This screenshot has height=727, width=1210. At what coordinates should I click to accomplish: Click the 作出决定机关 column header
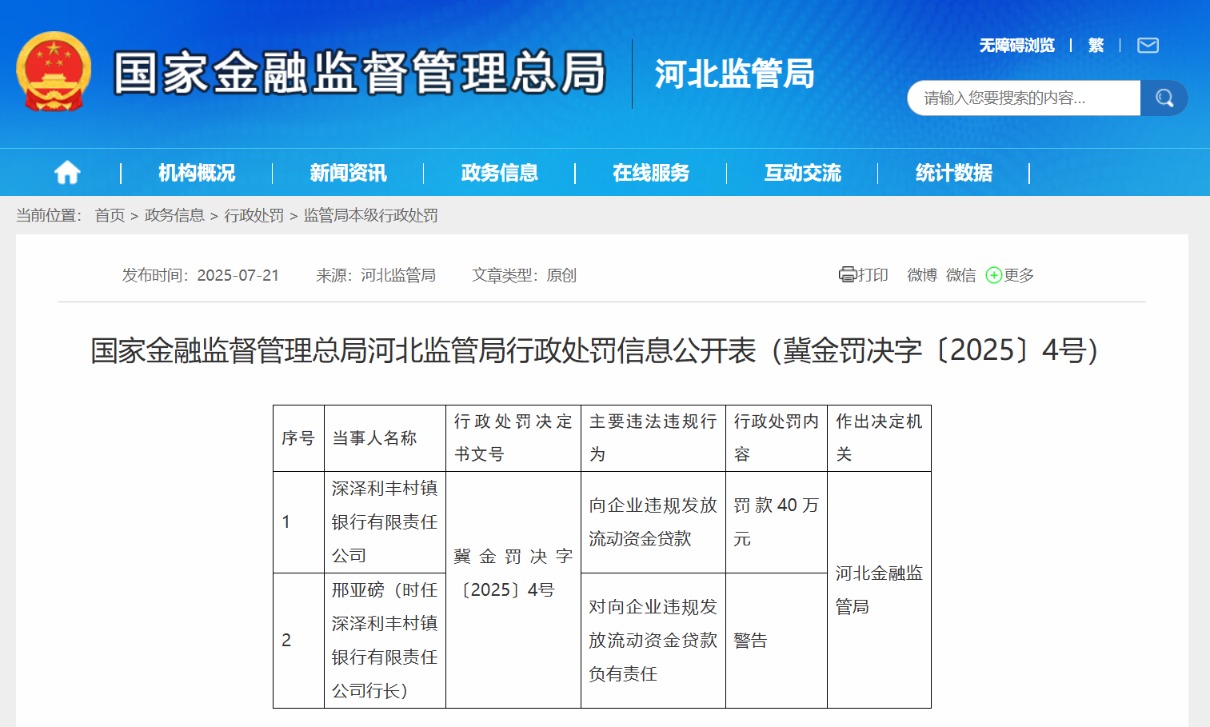click(x=879, y=438)
